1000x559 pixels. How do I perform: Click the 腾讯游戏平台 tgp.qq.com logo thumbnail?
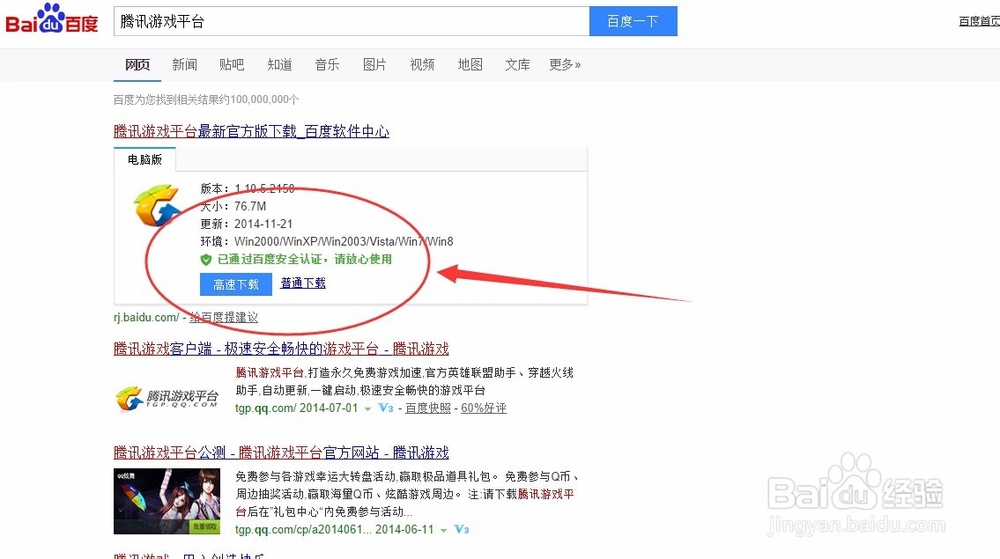(x=167, y=398)
